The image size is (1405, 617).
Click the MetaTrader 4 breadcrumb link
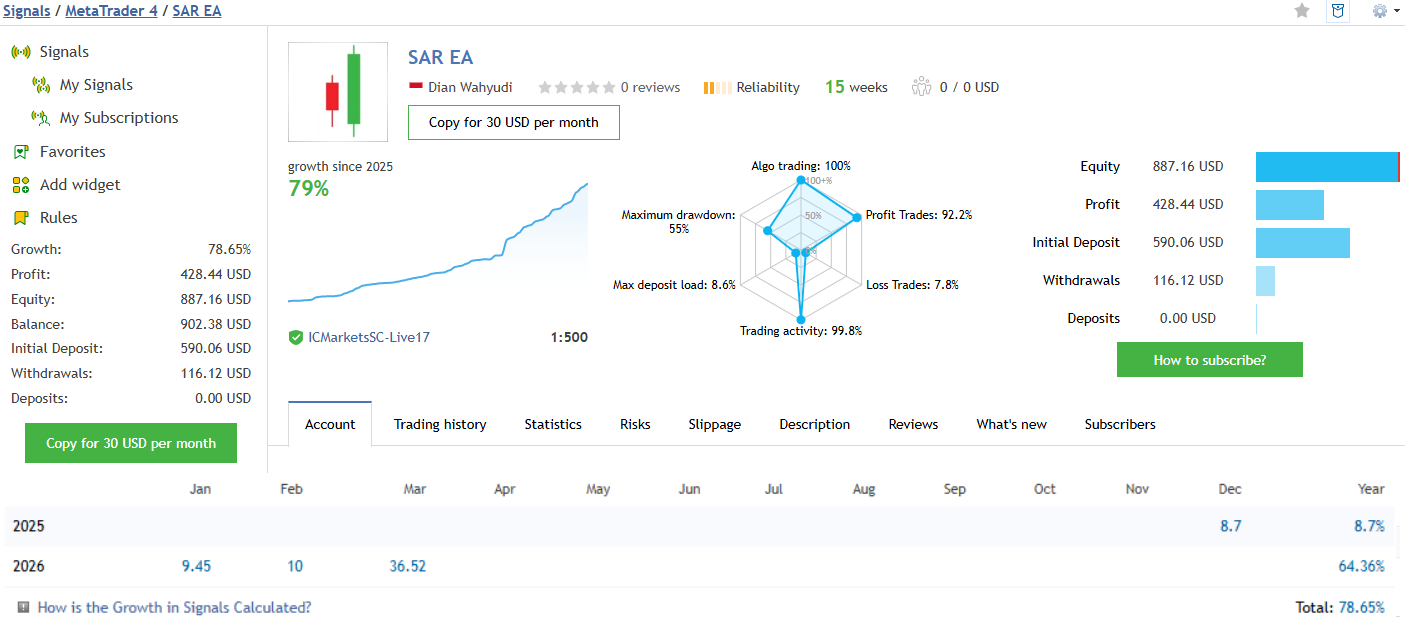point(111,11)
